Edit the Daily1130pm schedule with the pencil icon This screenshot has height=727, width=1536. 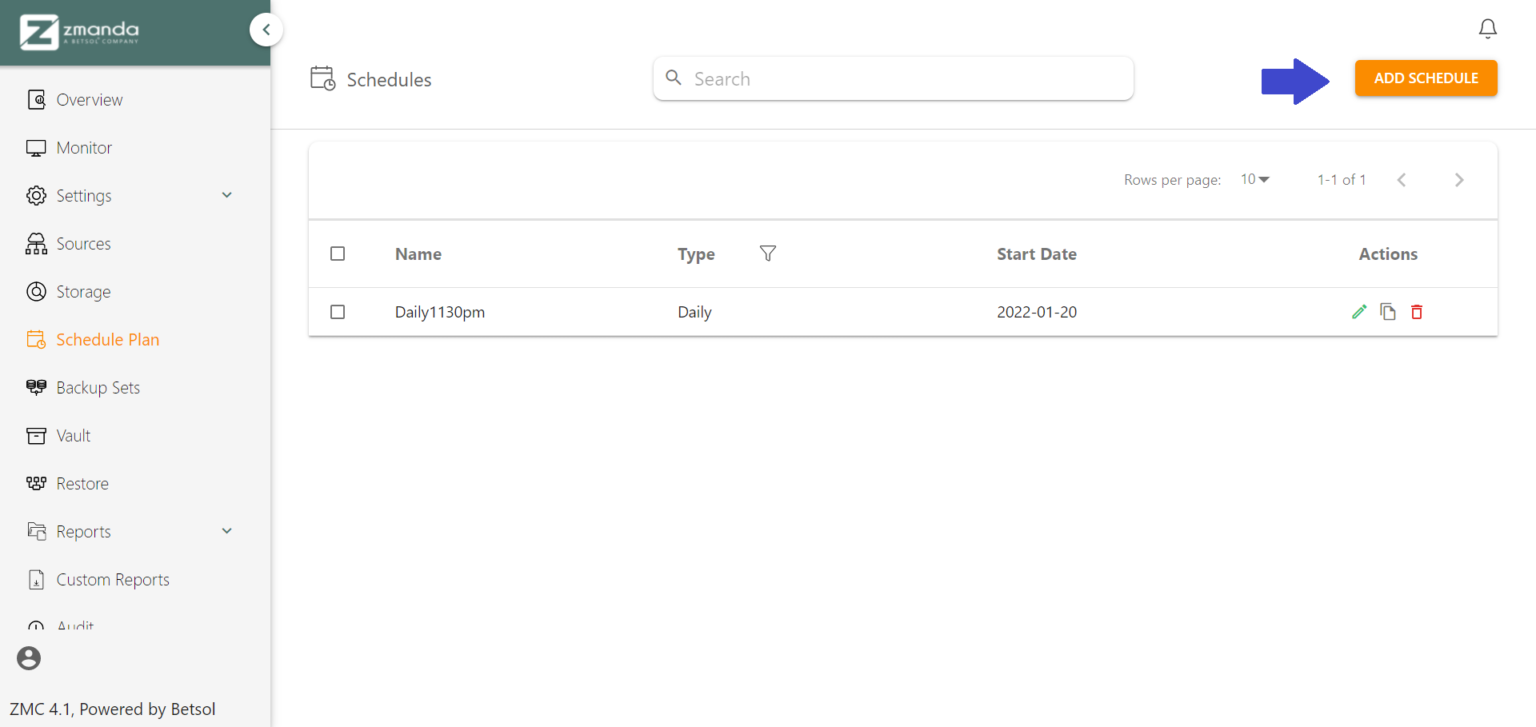[x=1359, y=311]
